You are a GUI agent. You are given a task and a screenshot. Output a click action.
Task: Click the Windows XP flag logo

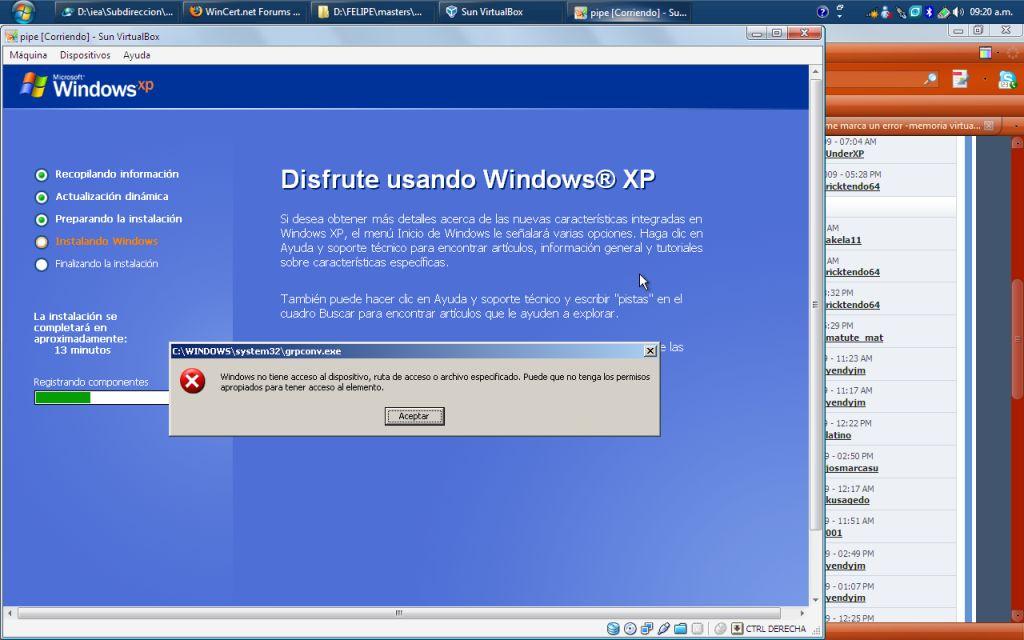coord(34,85)
